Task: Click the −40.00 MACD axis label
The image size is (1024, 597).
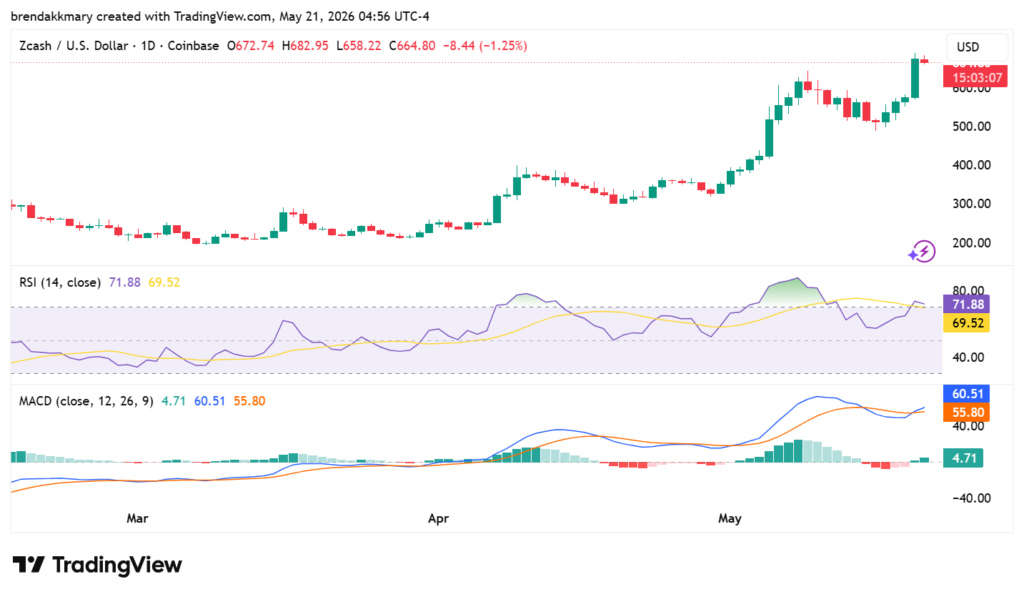Action: coord(971,498)
